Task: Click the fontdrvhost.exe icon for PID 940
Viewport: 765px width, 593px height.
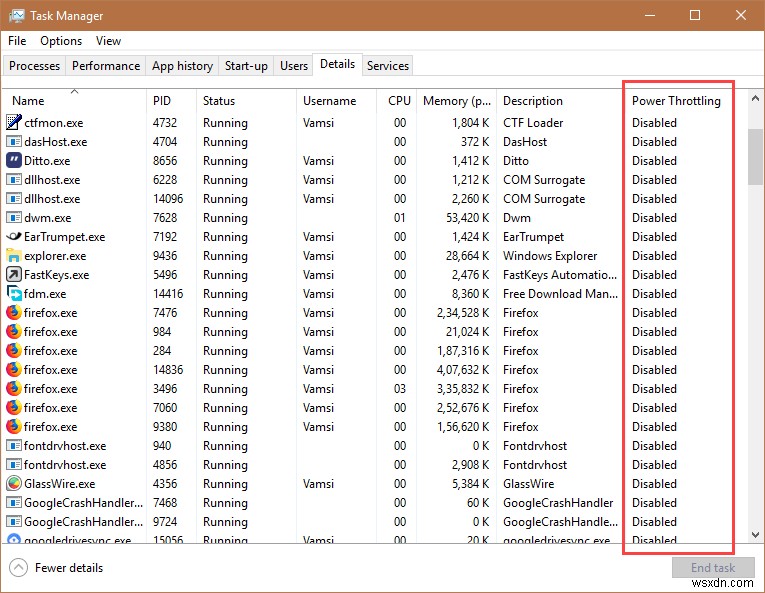Action: 14,446
